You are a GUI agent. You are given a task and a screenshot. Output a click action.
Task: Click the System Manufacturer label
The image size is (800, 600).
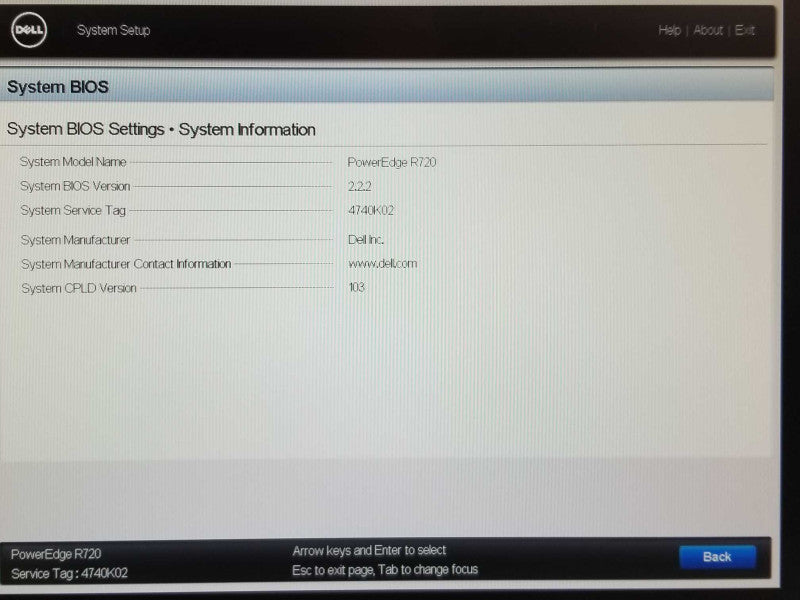coord(76,240)
